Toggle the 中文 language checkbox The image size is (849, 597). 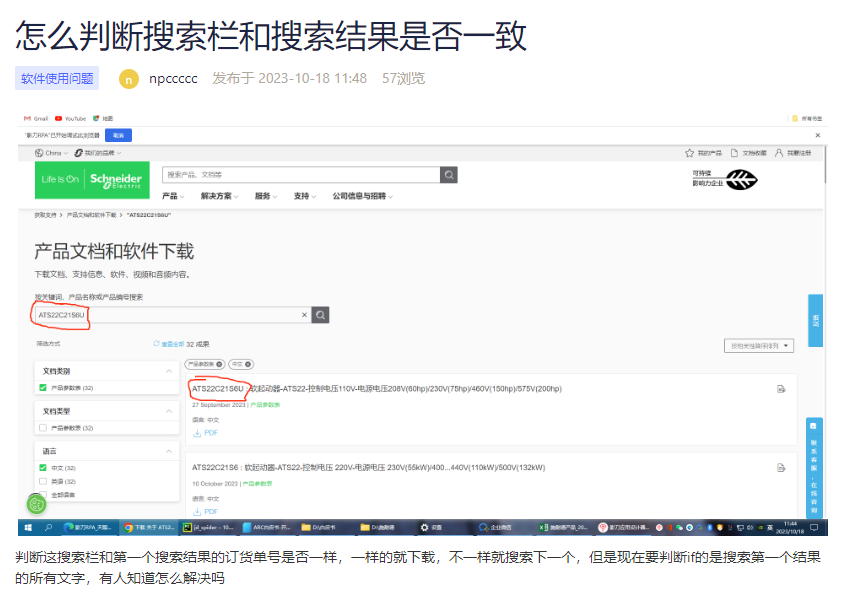coord(43,468)
